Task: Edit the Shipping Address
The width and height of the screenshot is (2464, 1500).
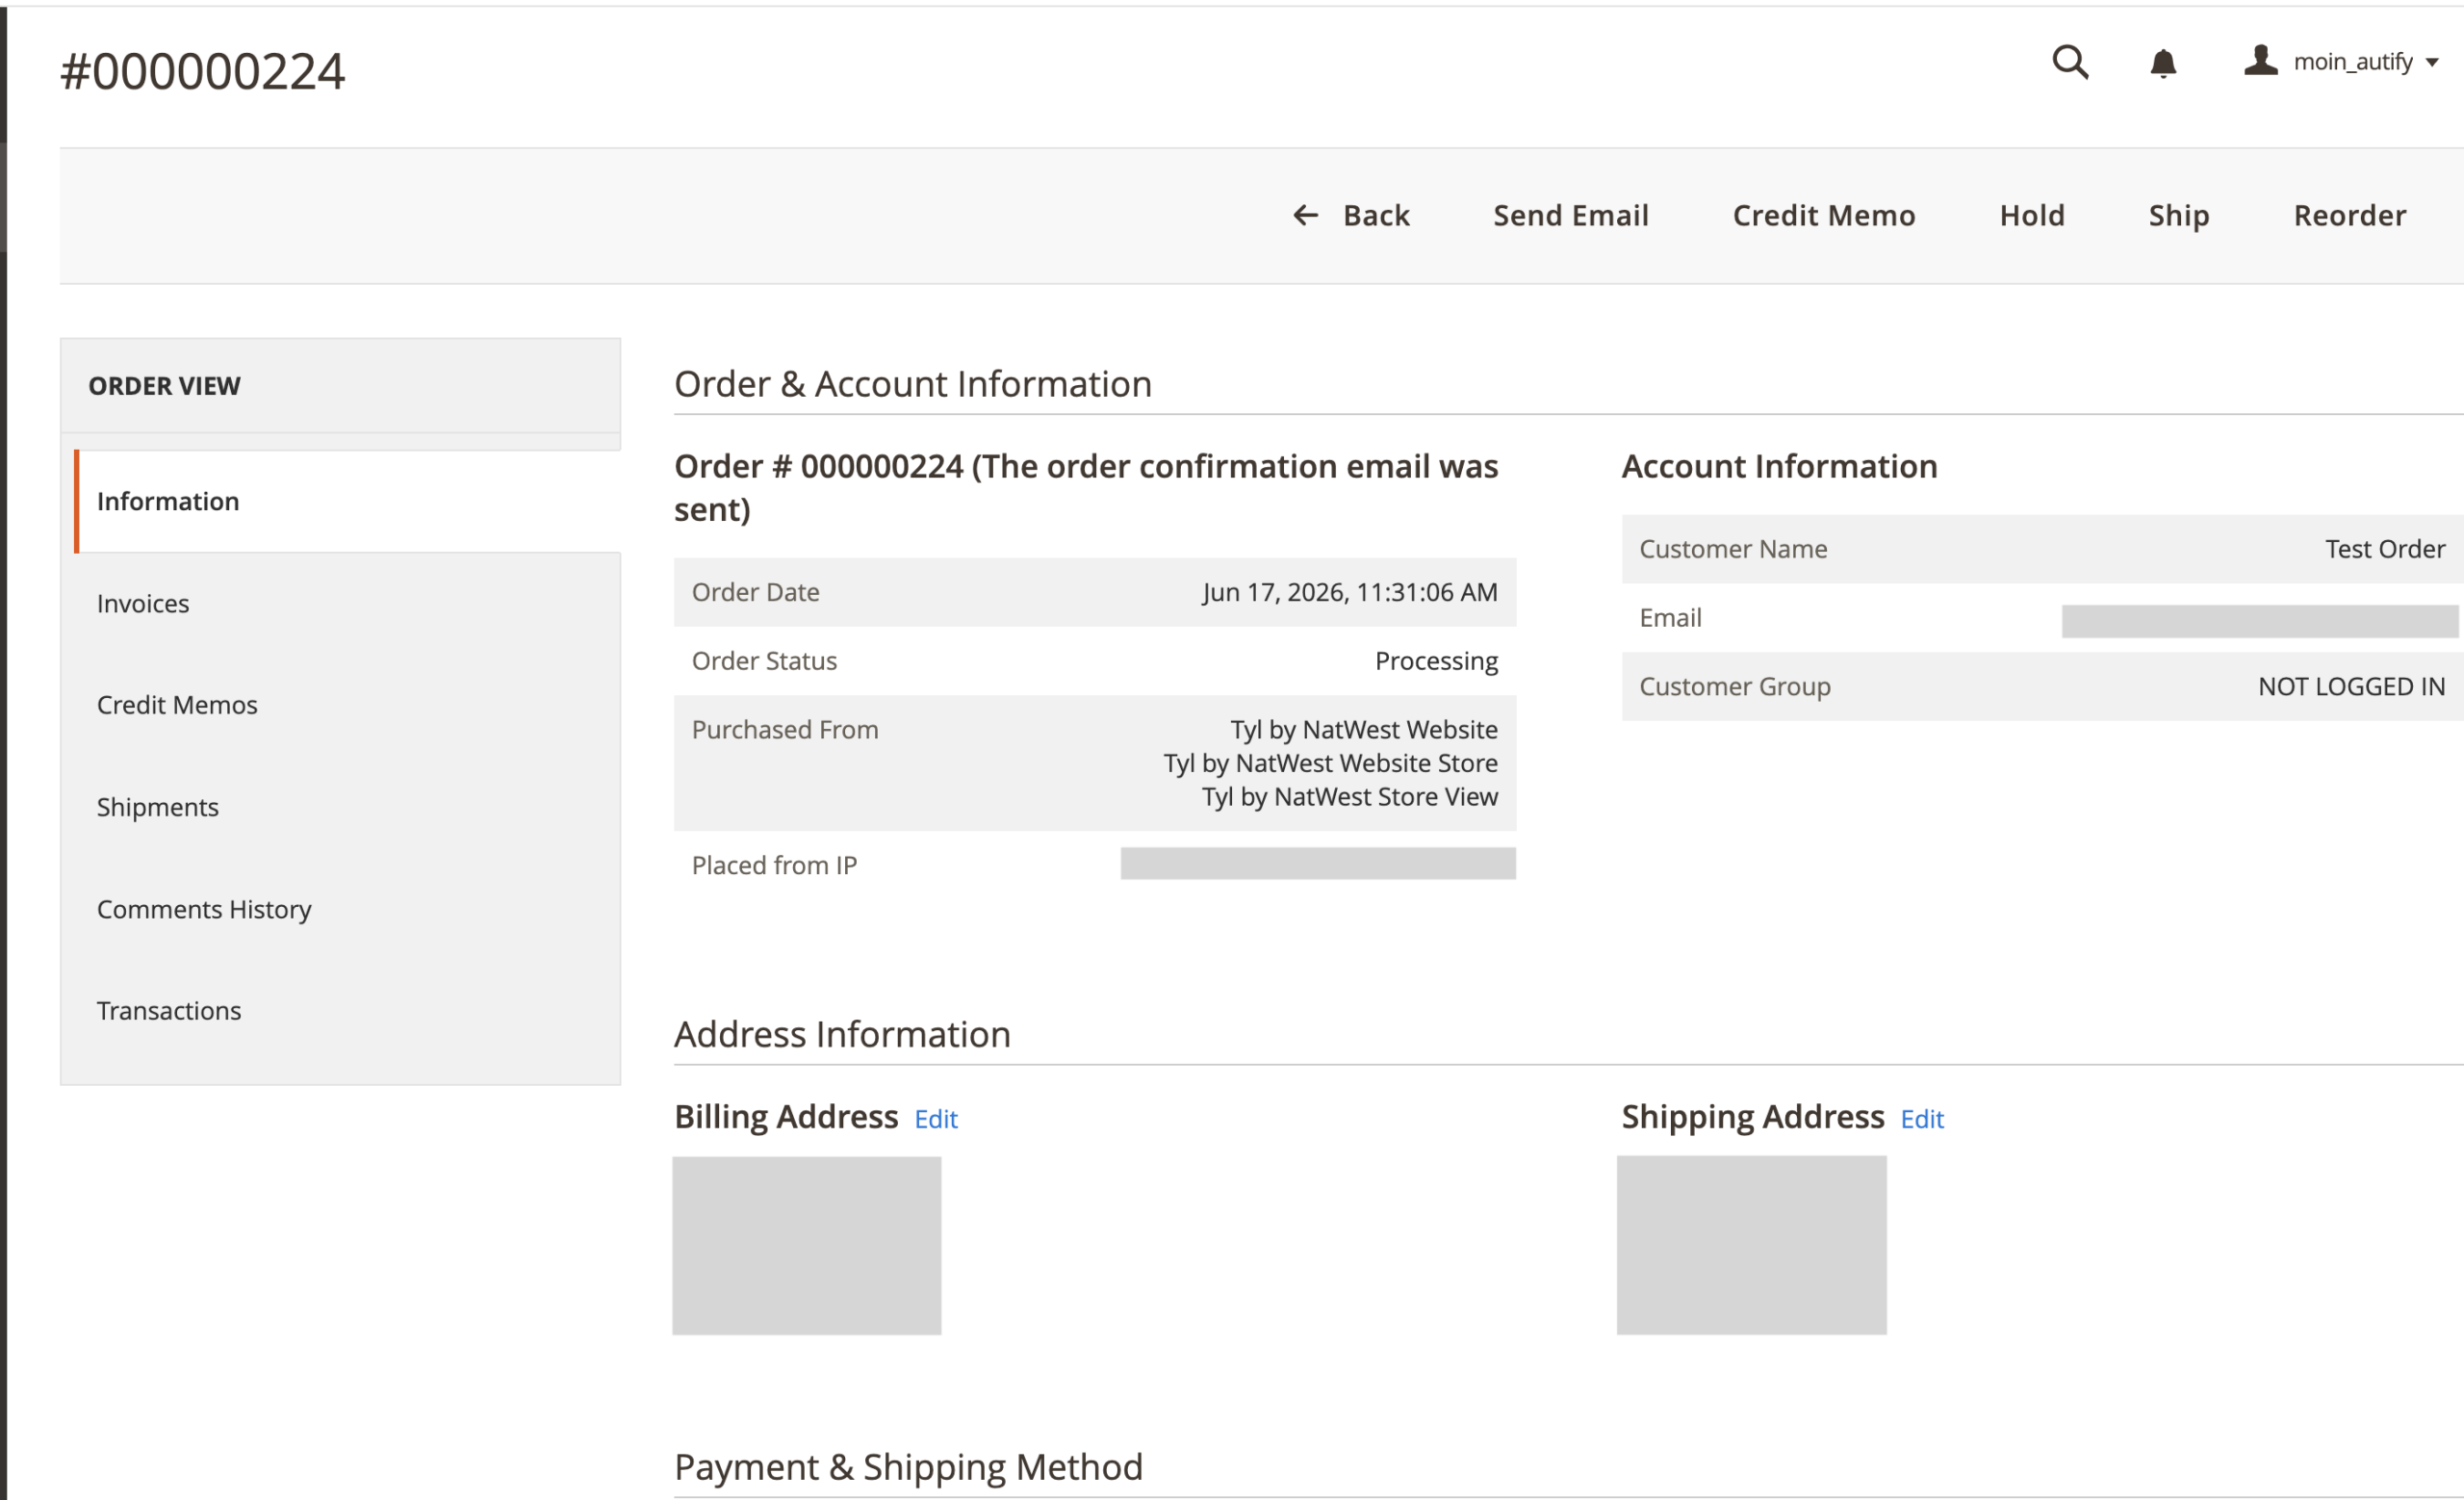Action: point(1922,1119)
